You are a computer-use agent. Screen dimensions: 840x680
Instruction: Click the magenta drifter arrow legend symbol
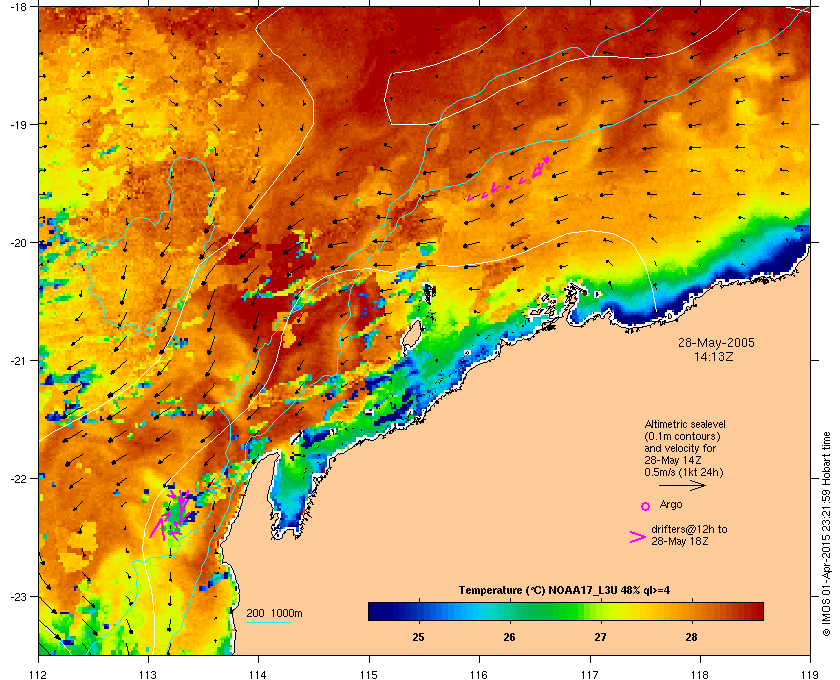coord(638,537)
